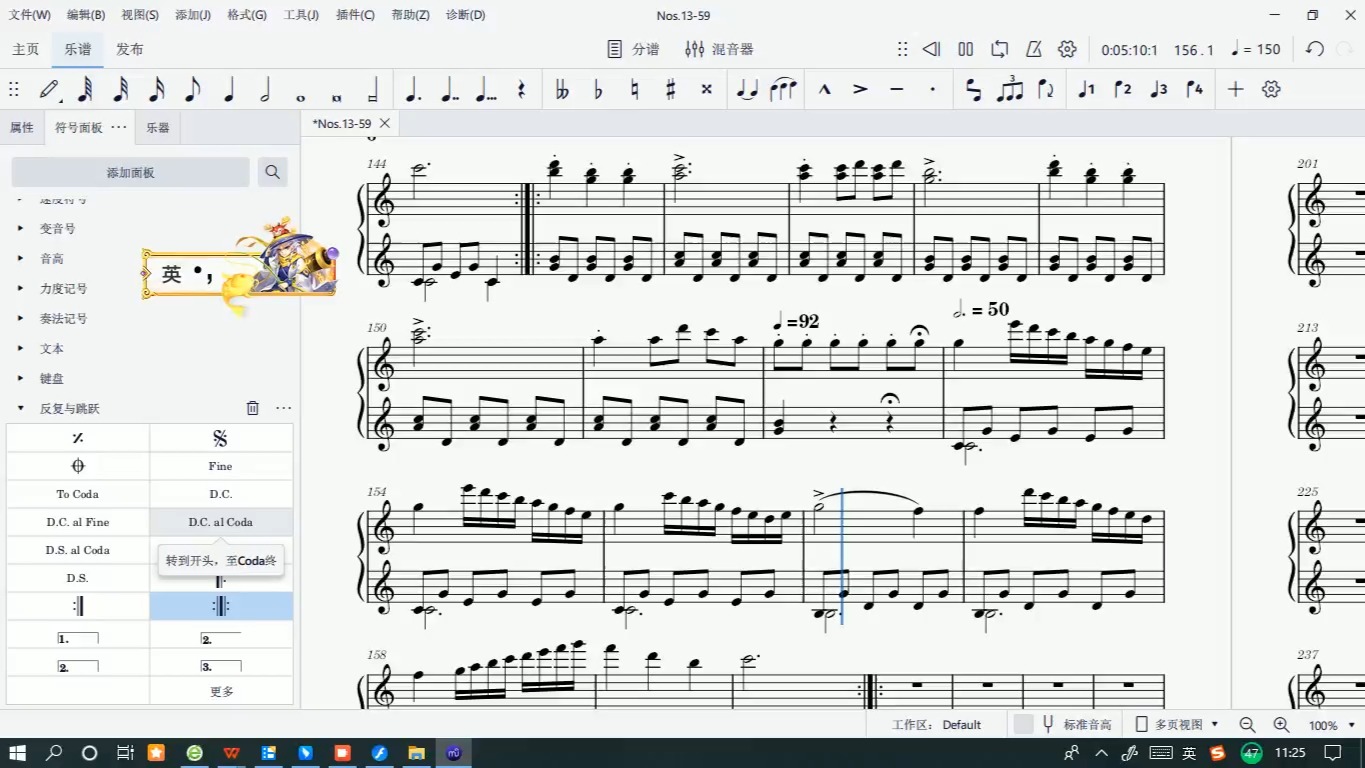Undo the last action
The height and width of the screenshot is (768, 1365).
(x=1315, y=49)
